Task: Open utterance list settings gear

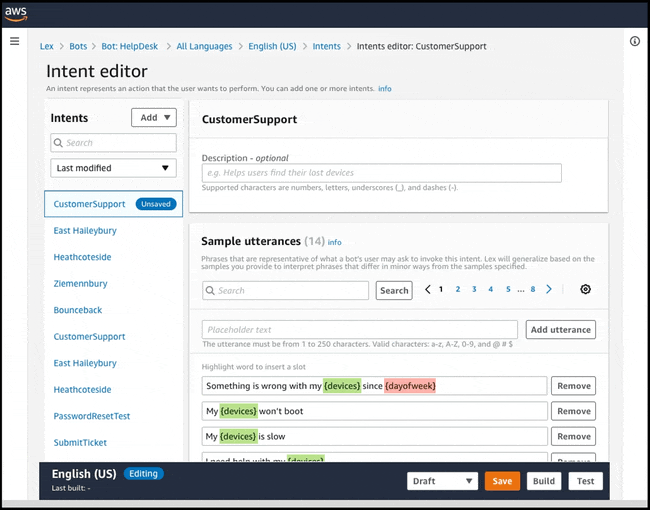Action: [x=585, y=289]
